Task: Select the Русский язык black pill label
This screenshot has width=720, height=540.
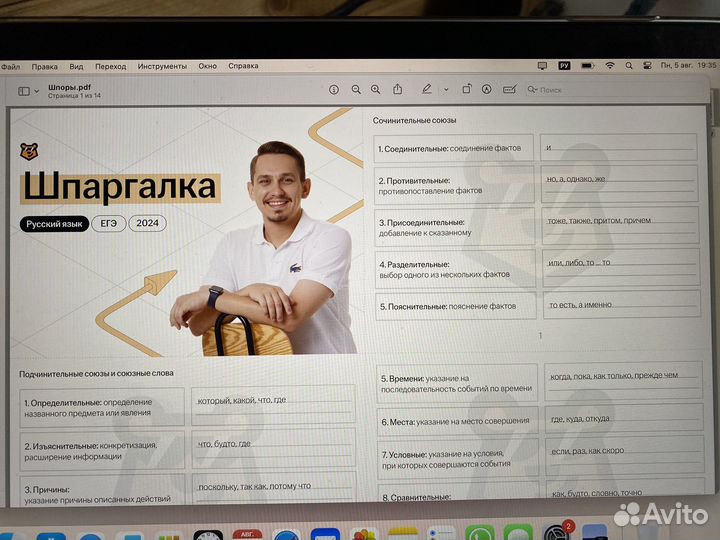Action: tap(54, 224)
